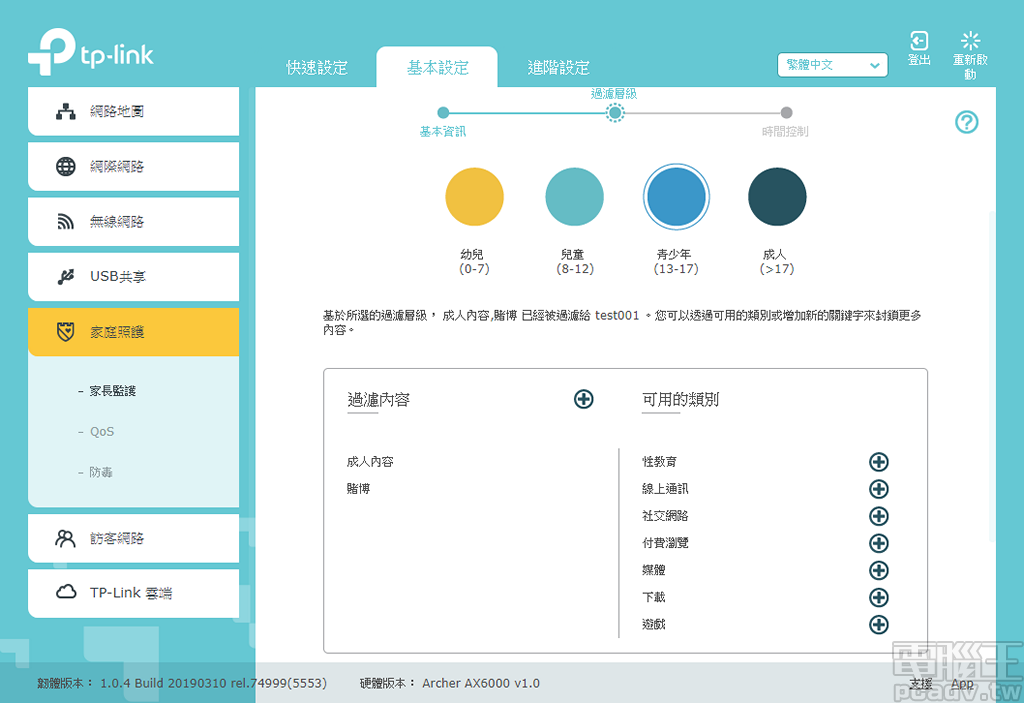The image size is (1024, 703).
Task: Expand the 過濾內容 add keyword control
Action: [x=583, y=398]
